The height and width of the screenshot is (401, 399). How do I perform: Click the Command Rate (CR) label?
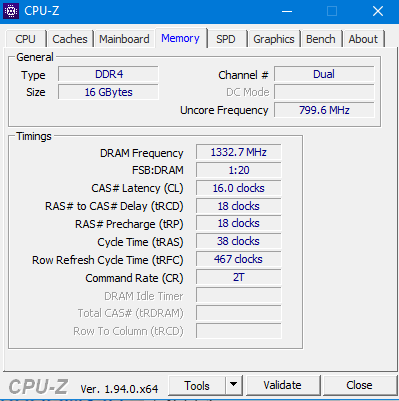pos(134,278)
